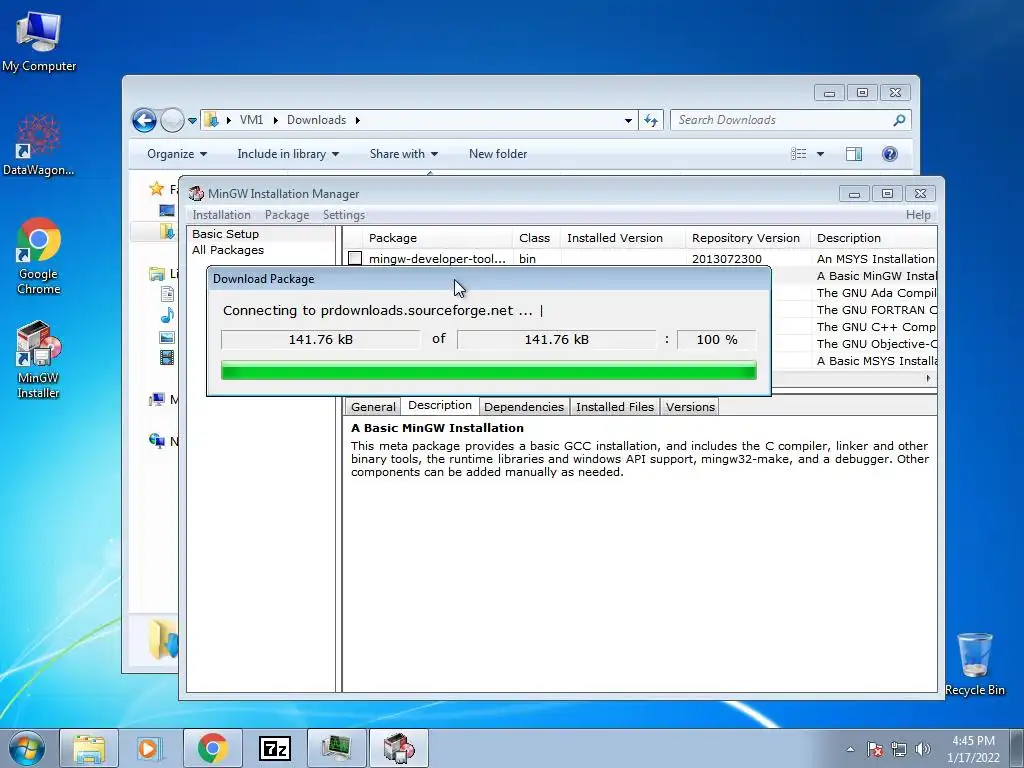Open the system monitor taskbar icon

coord(336,748)
